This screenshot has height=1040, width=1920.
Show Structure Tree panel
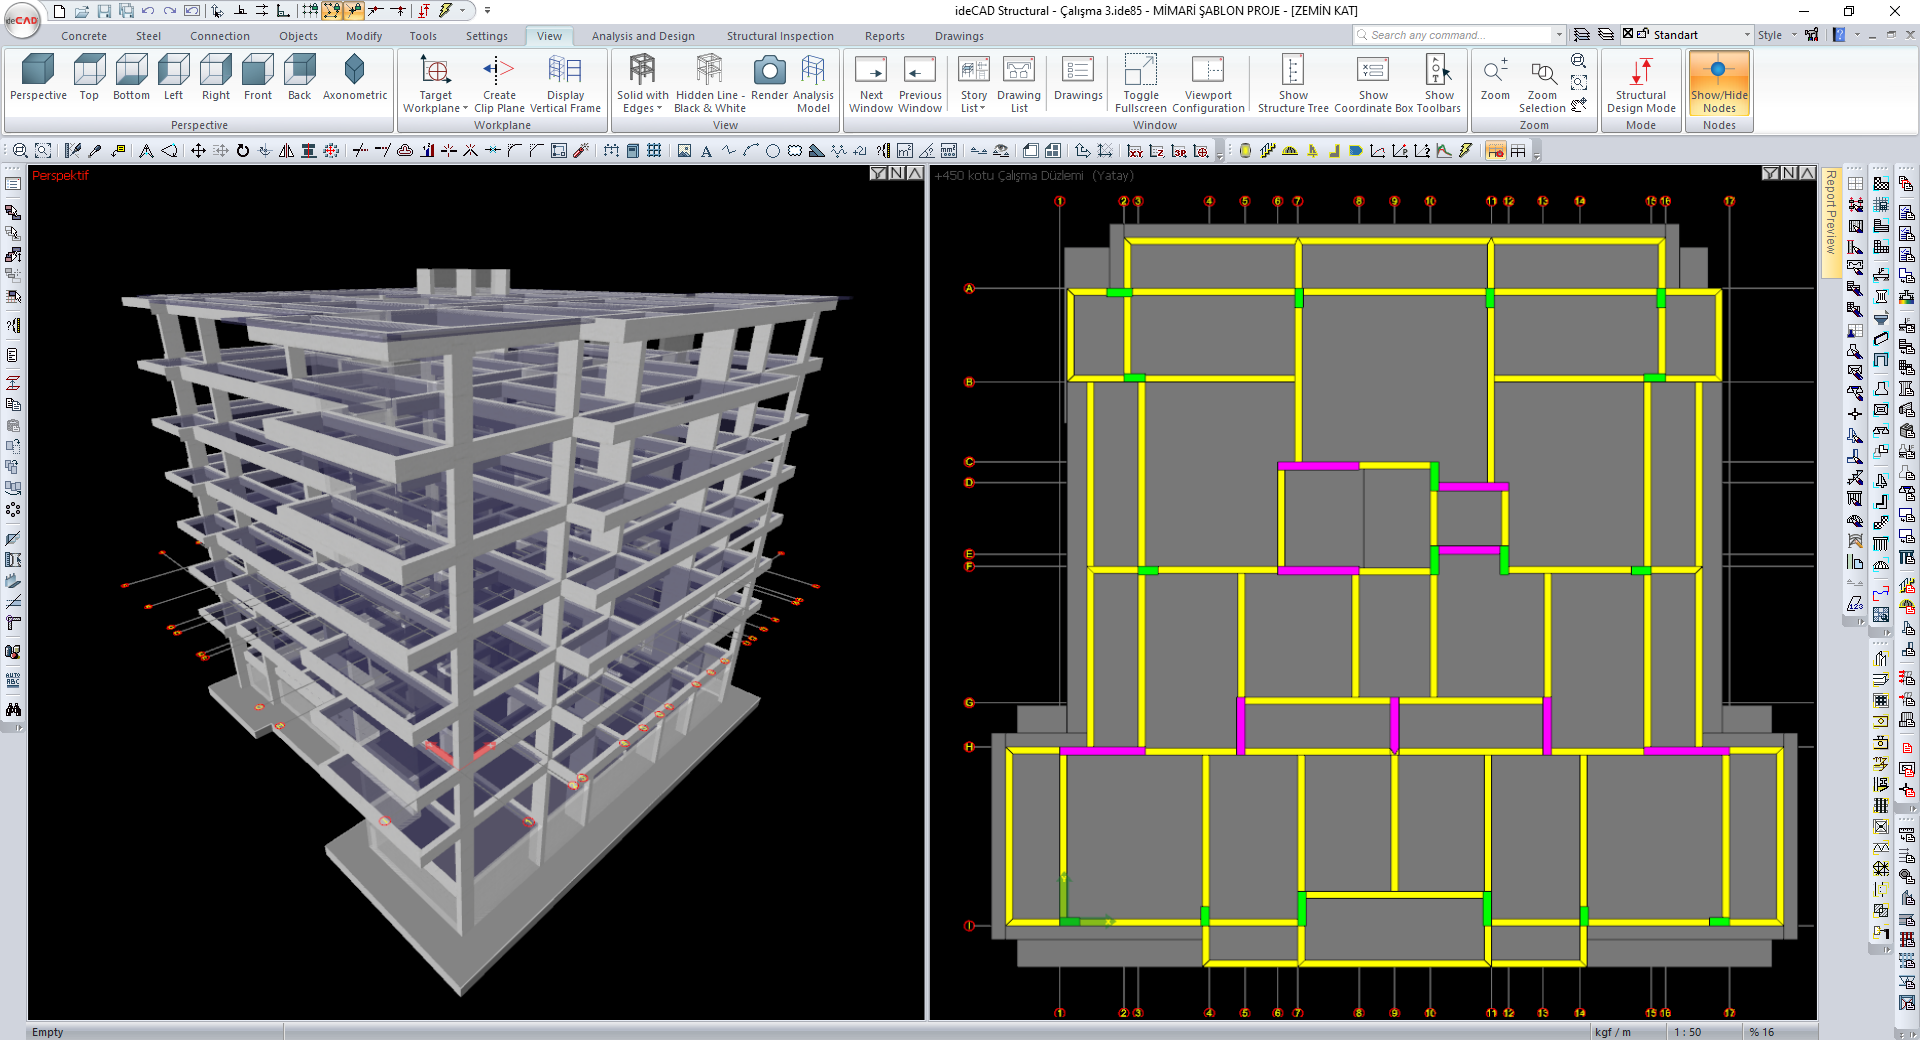pos(1292,82)
